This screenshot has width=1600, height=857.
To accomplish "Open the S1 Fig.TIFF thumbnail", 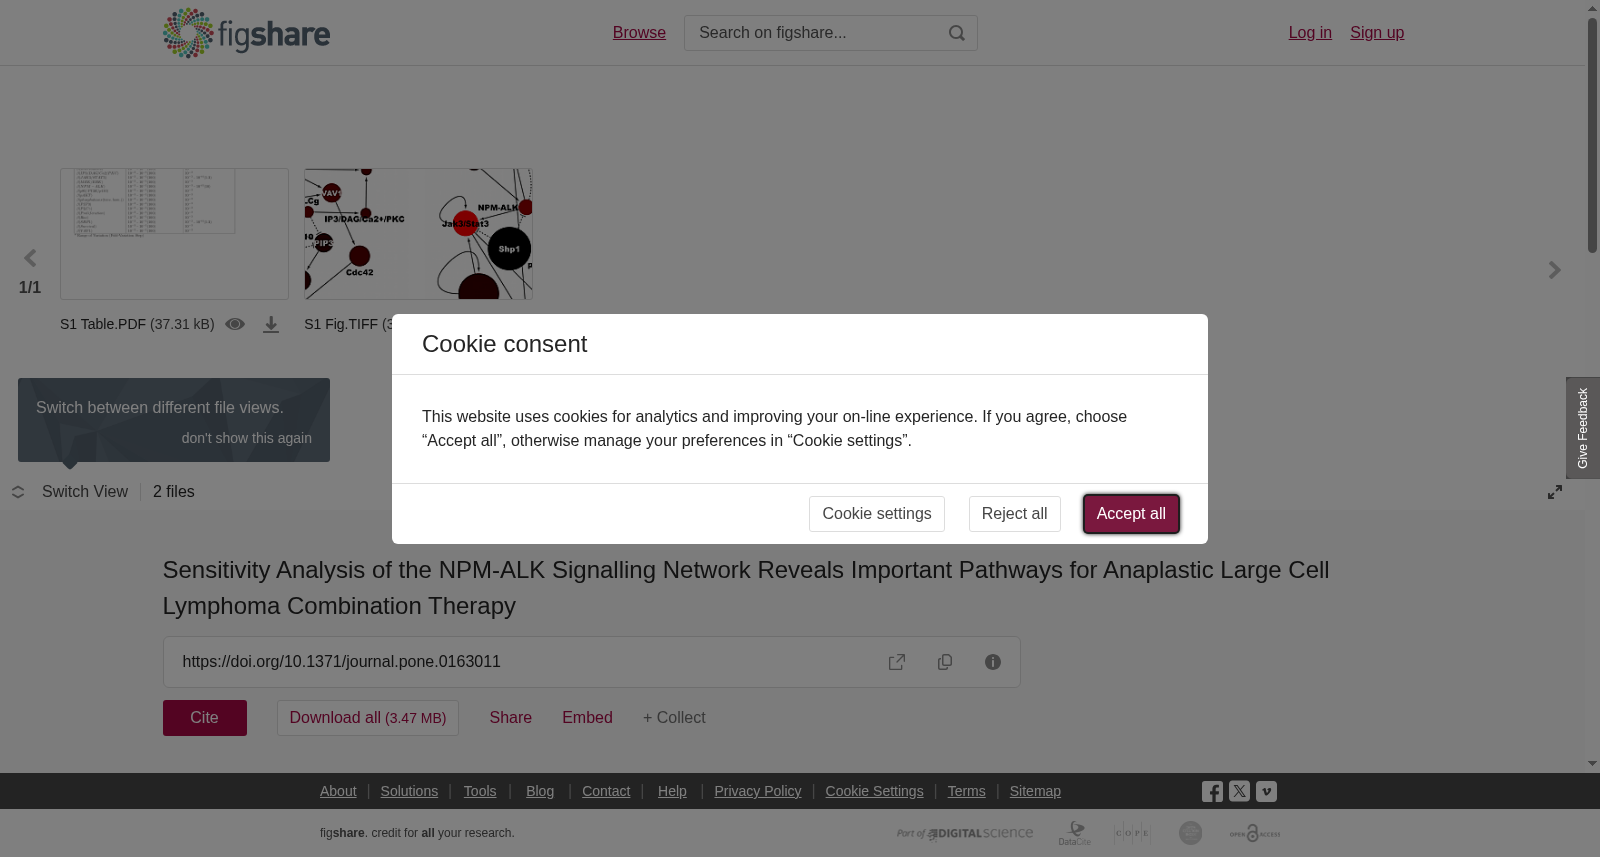I will pos(418,234).
